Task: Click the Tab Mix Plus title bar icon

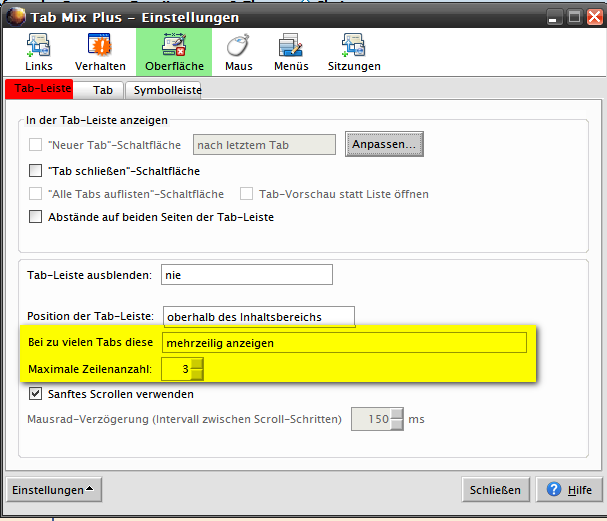Action: coord(16,17)
